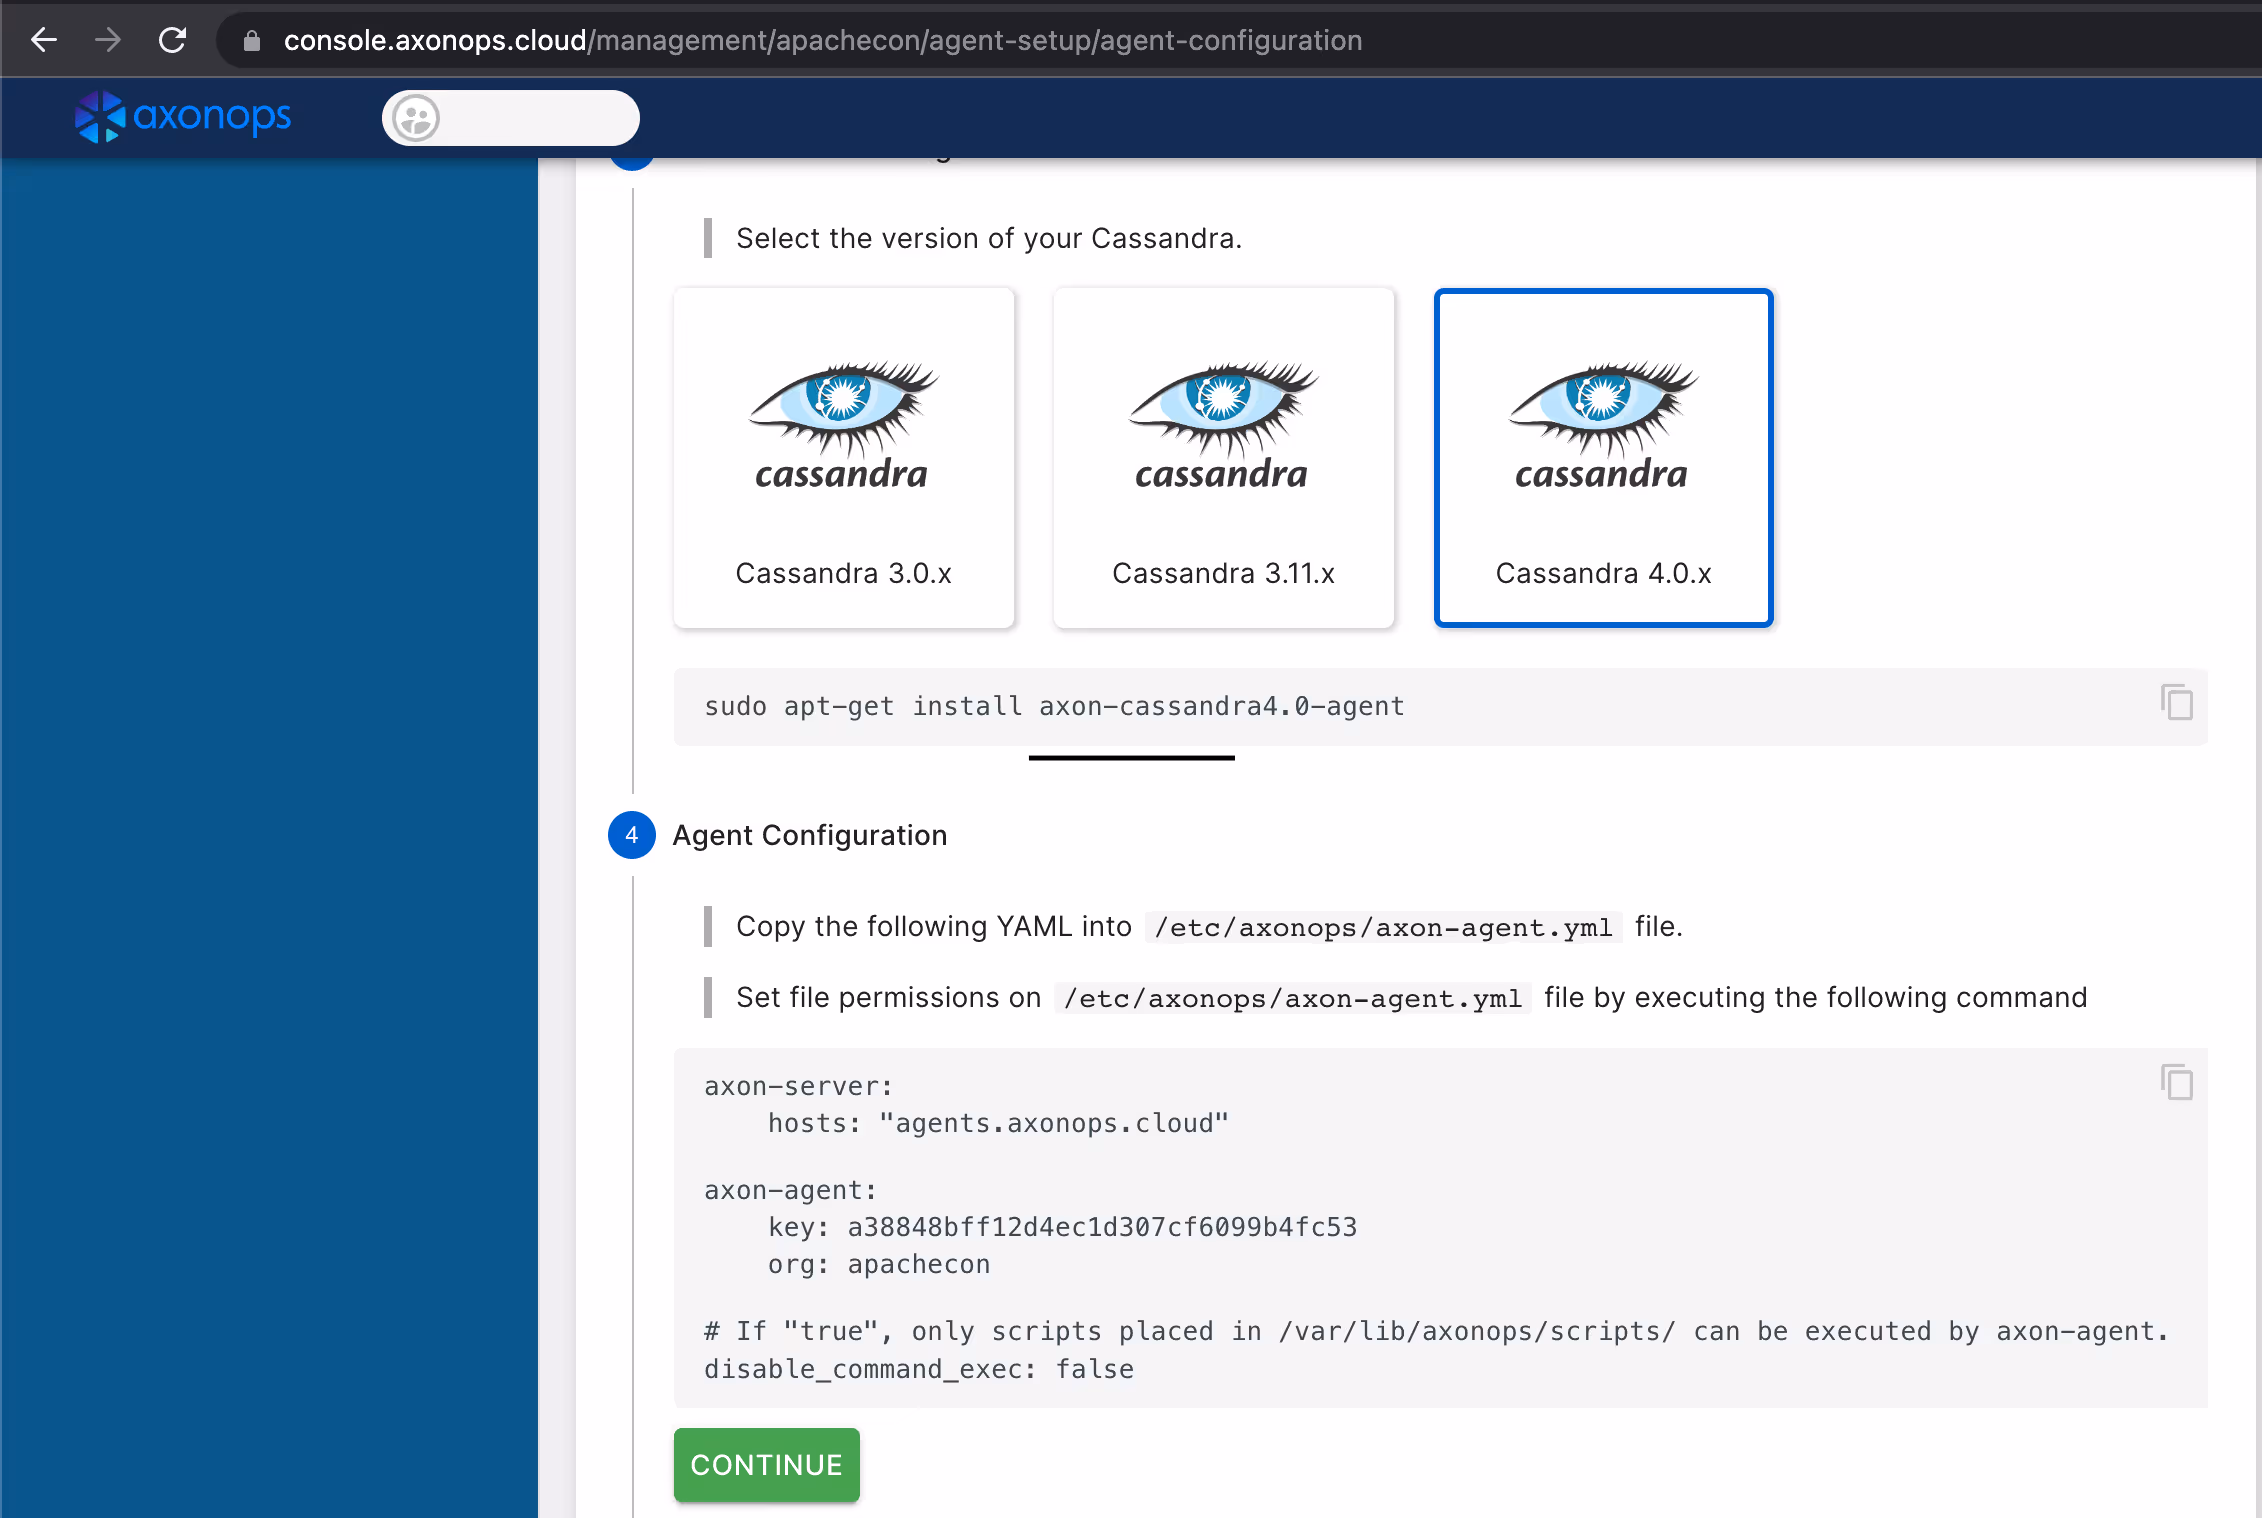Click the site security lock icon

252,41
